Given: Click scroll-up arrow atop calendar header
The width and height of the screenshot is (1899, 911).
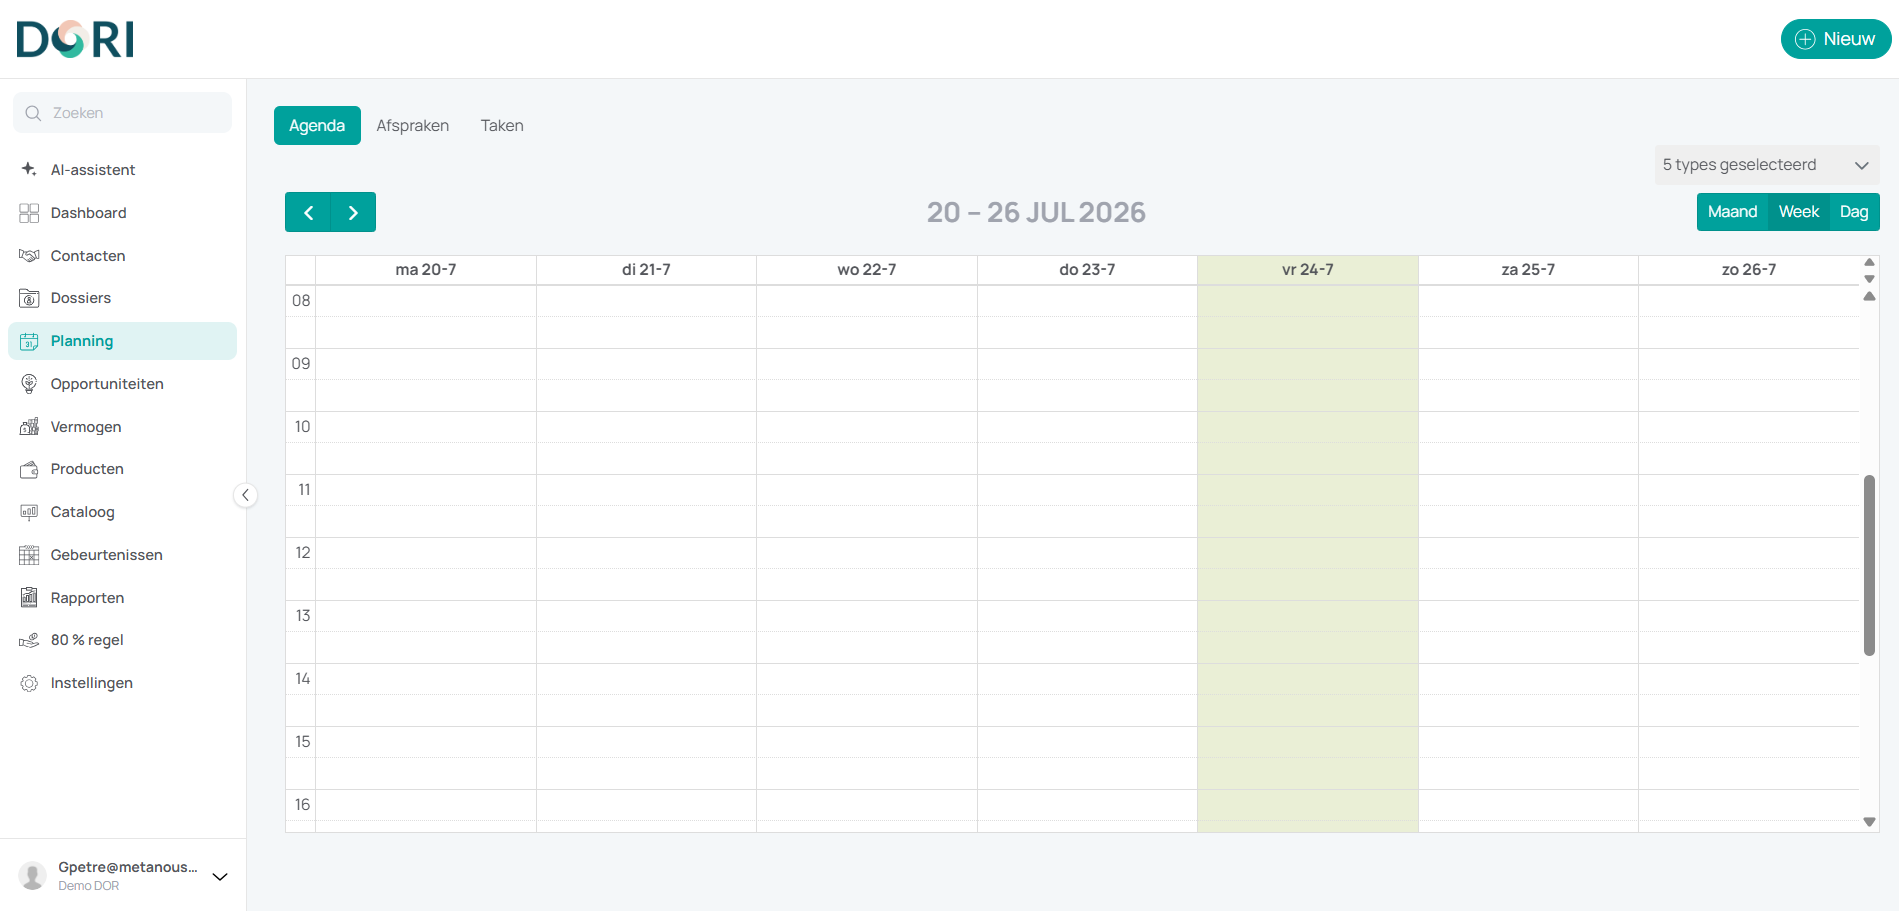Looking at the screenshot, I should click(1869, 262).
